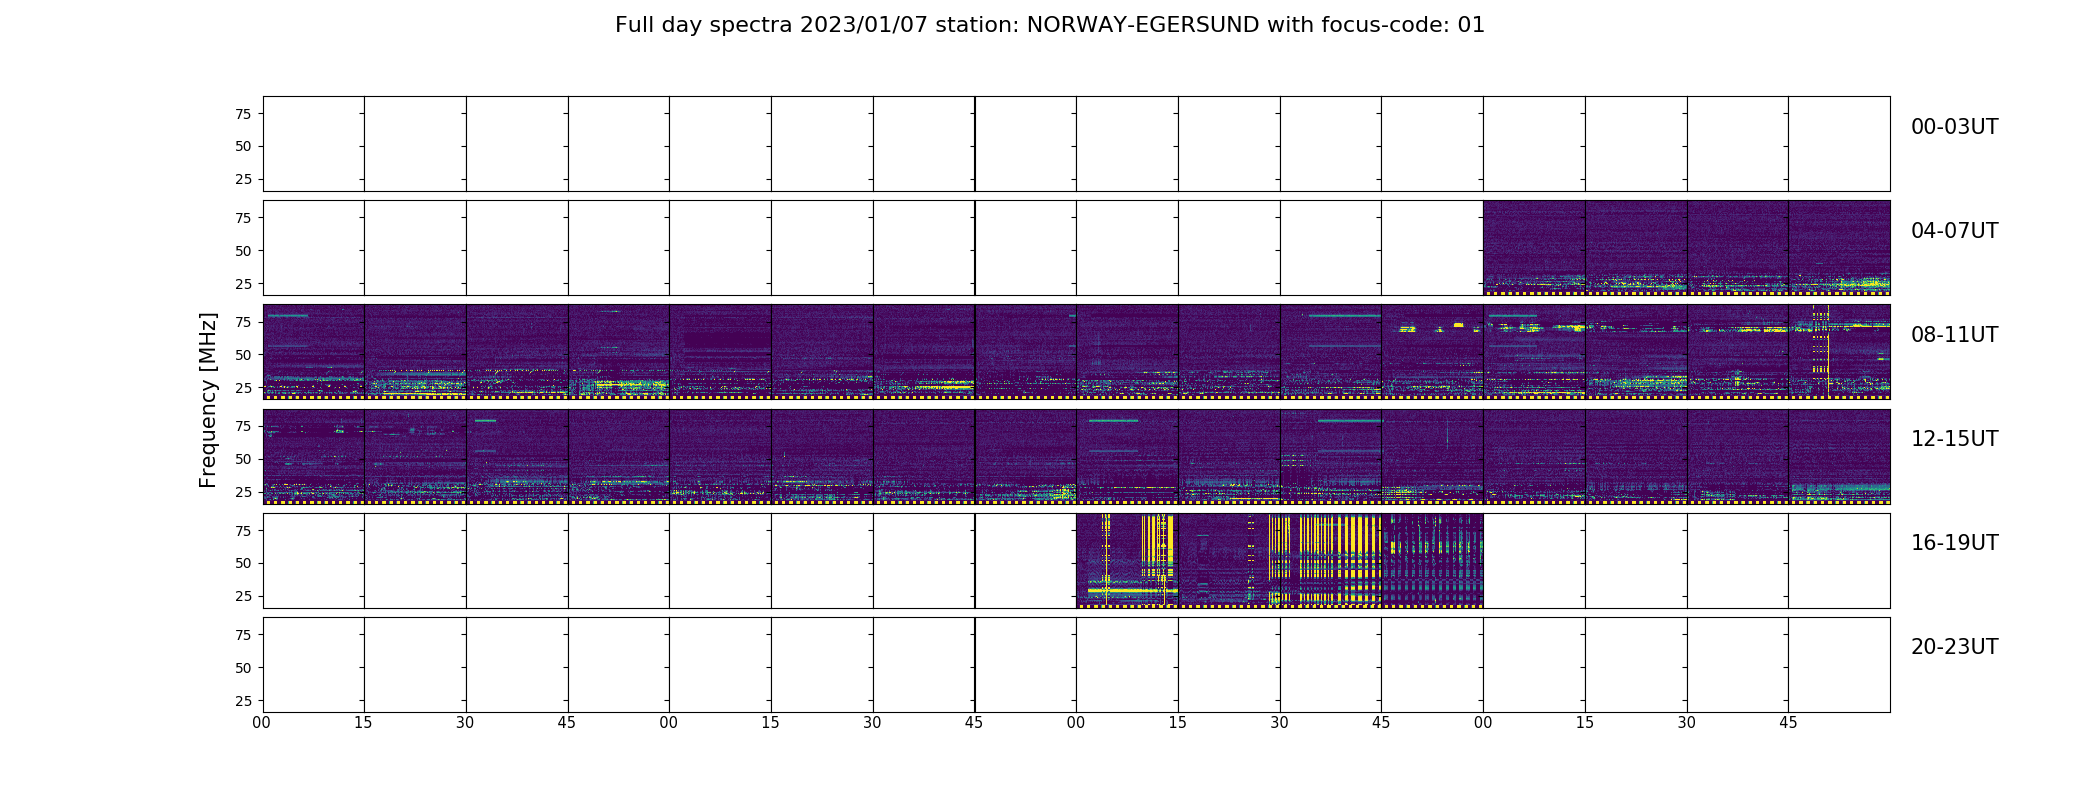Click the '25' tick of the 00-03UT row
The width and height of the screenshot is (2100, 800).
(243, 179)
